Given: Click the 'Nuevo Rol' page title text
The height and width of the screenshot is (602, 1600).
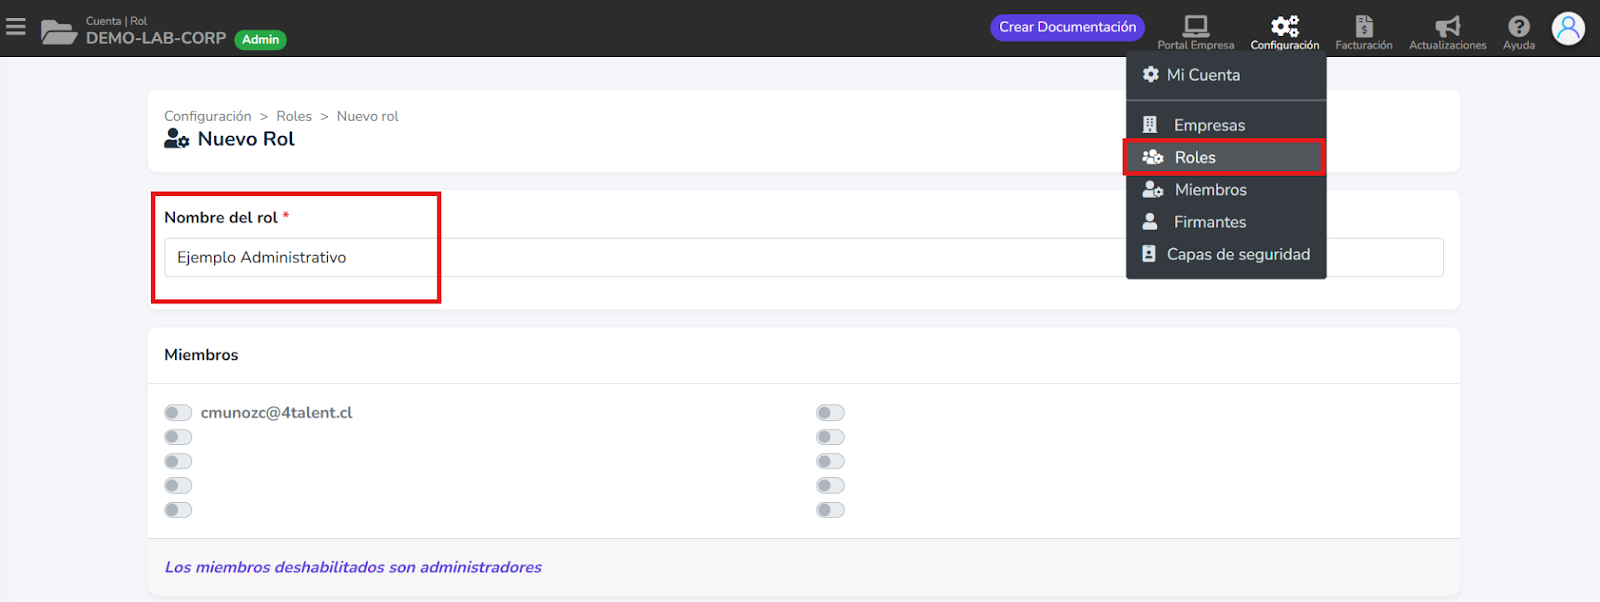Looking at the screenshot, I should [246, 139].
